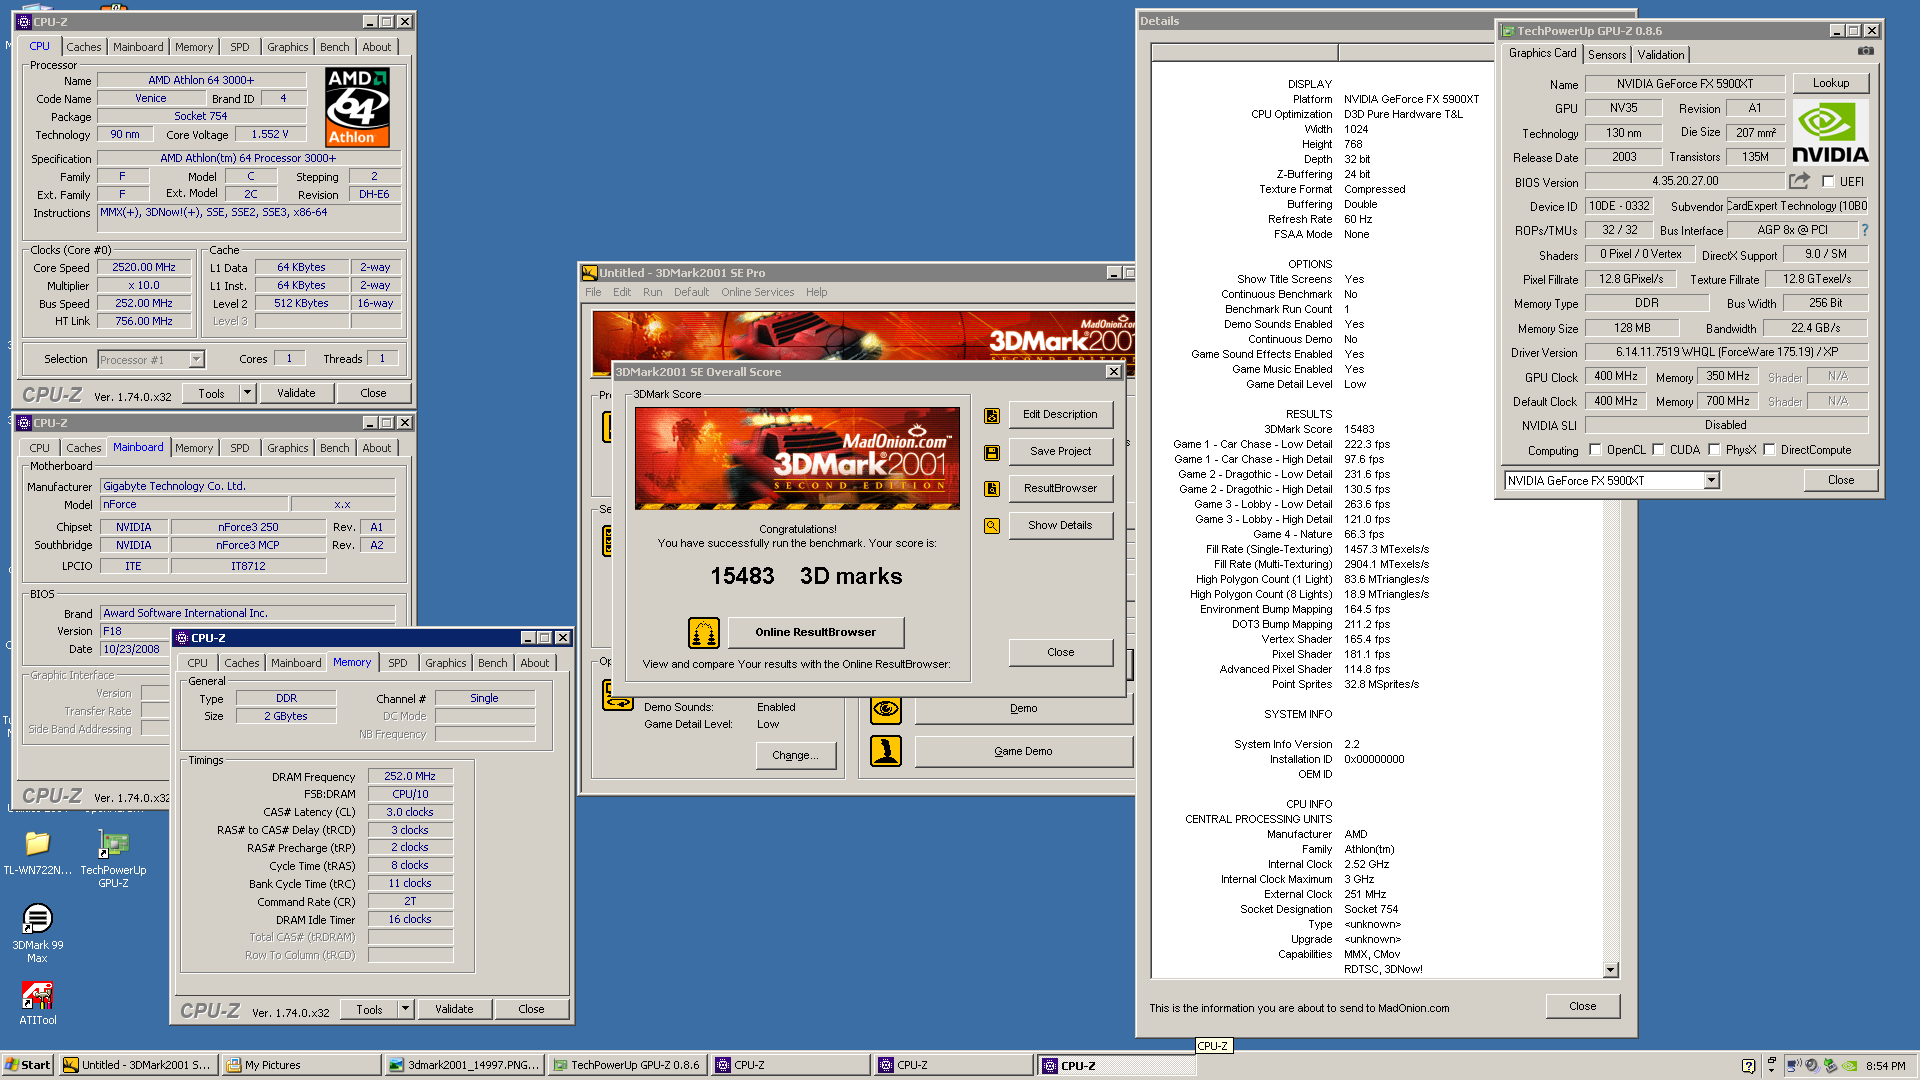Click the Demo button in 3DMark2001
Image resolution: width=1920 pixels, height=1080 pixels.
1023,708
